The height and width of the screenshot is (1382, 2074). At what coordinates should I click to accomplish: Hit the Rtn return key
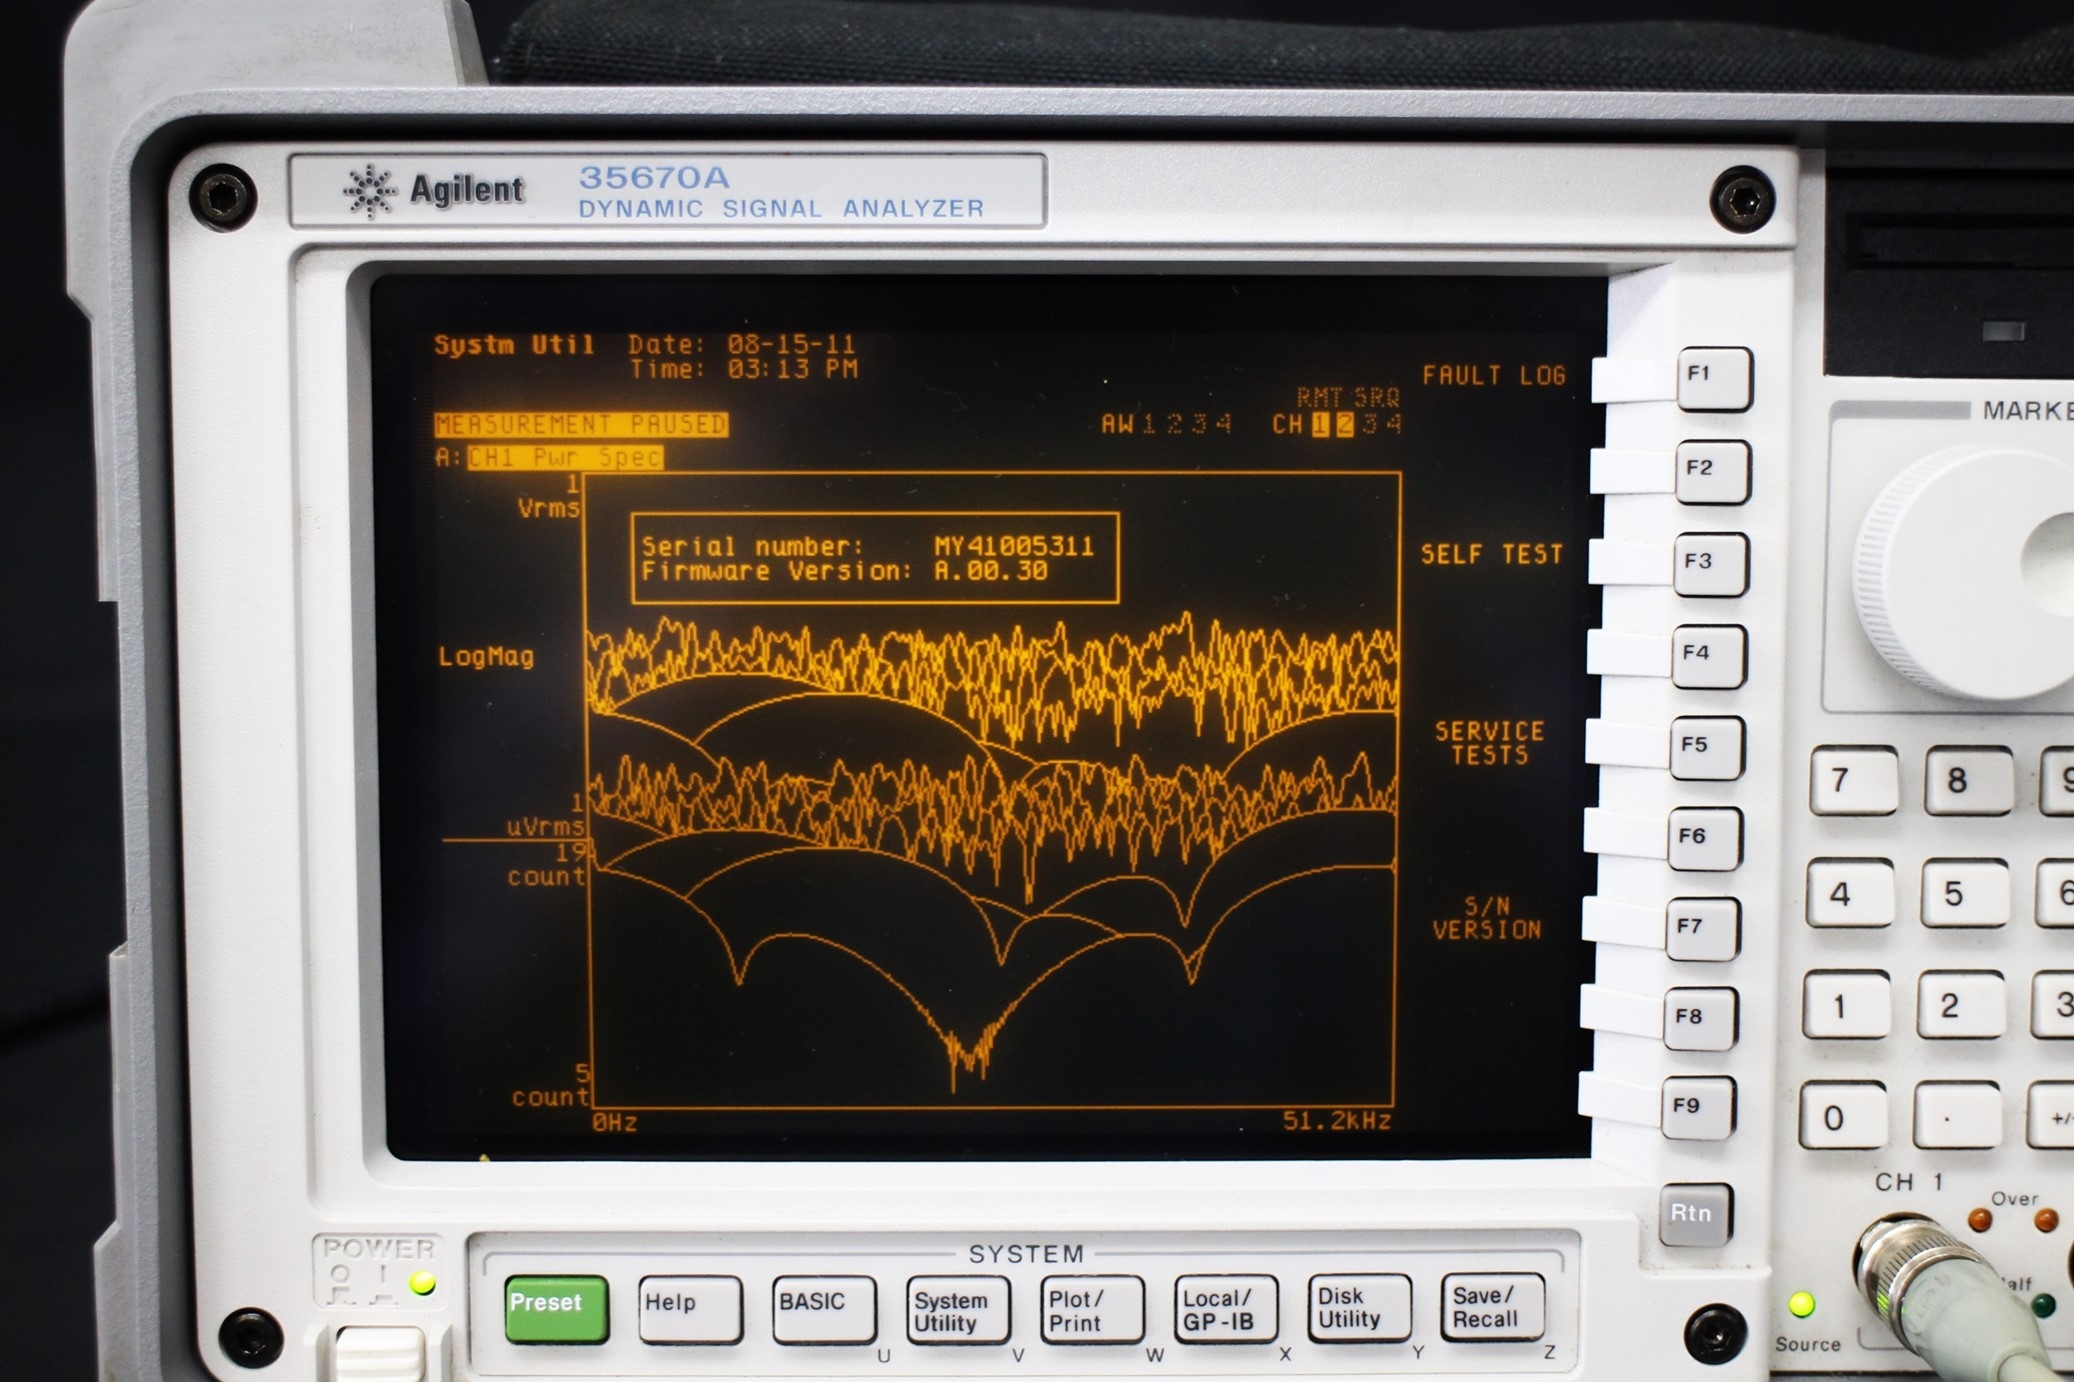click(1695, 1214)
